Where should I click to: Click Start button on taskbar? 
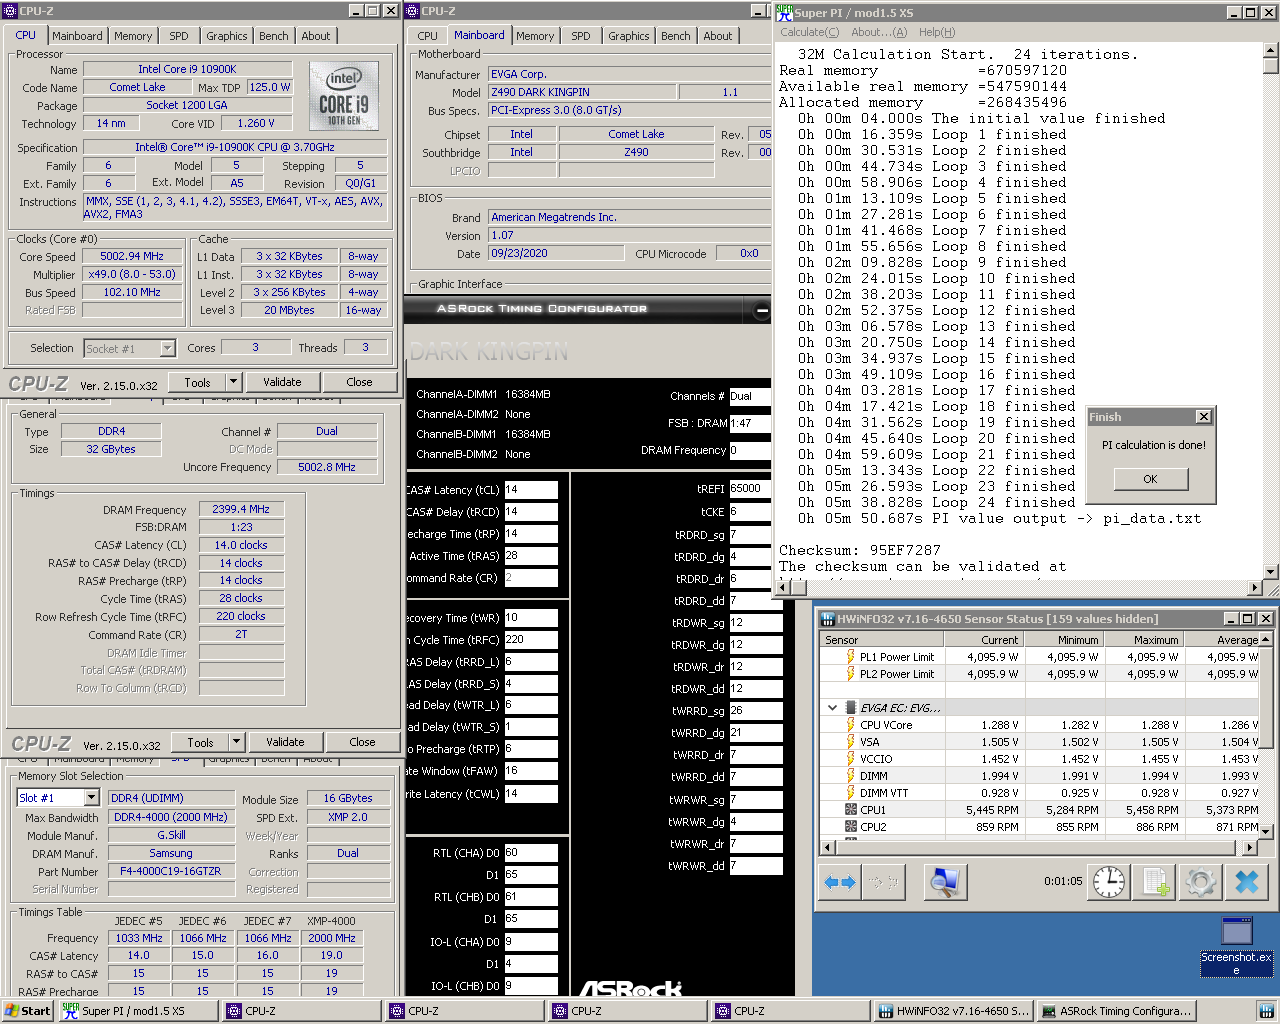click(x=27, y=1011)
